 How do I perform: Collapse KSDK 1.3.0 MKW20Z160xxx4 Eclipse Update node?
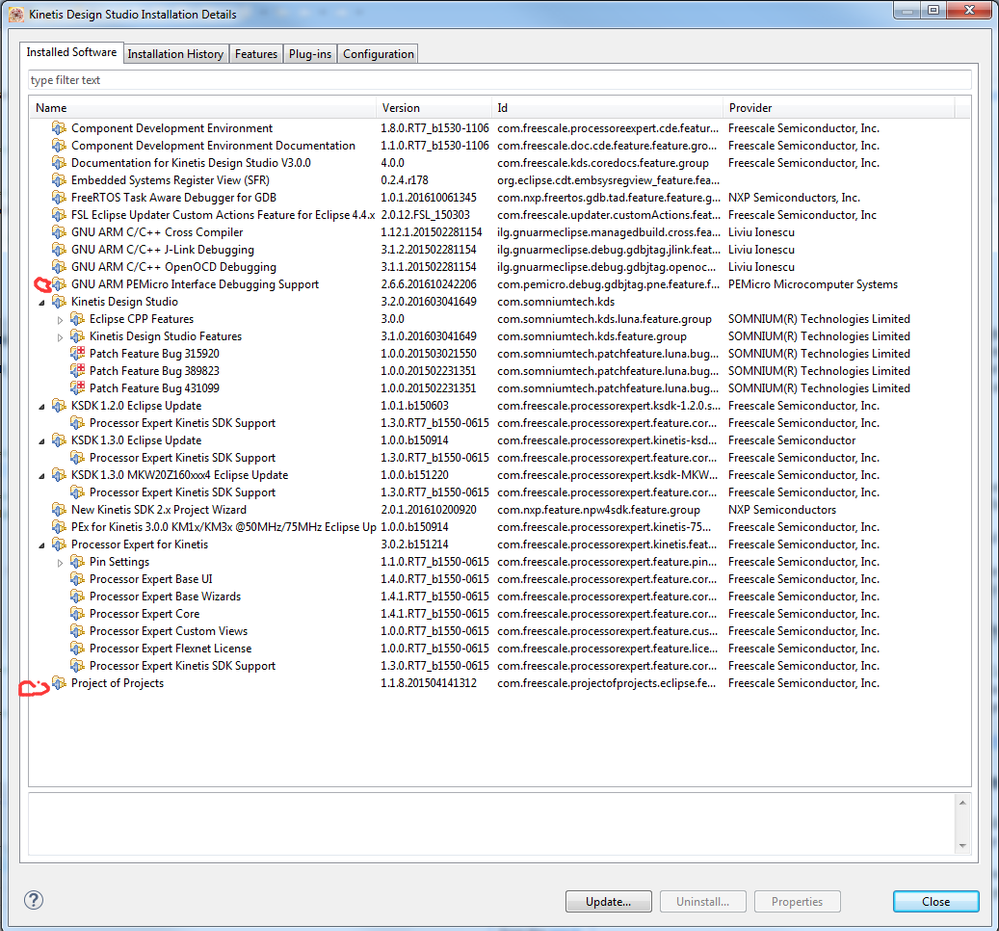tap(41, 475)
